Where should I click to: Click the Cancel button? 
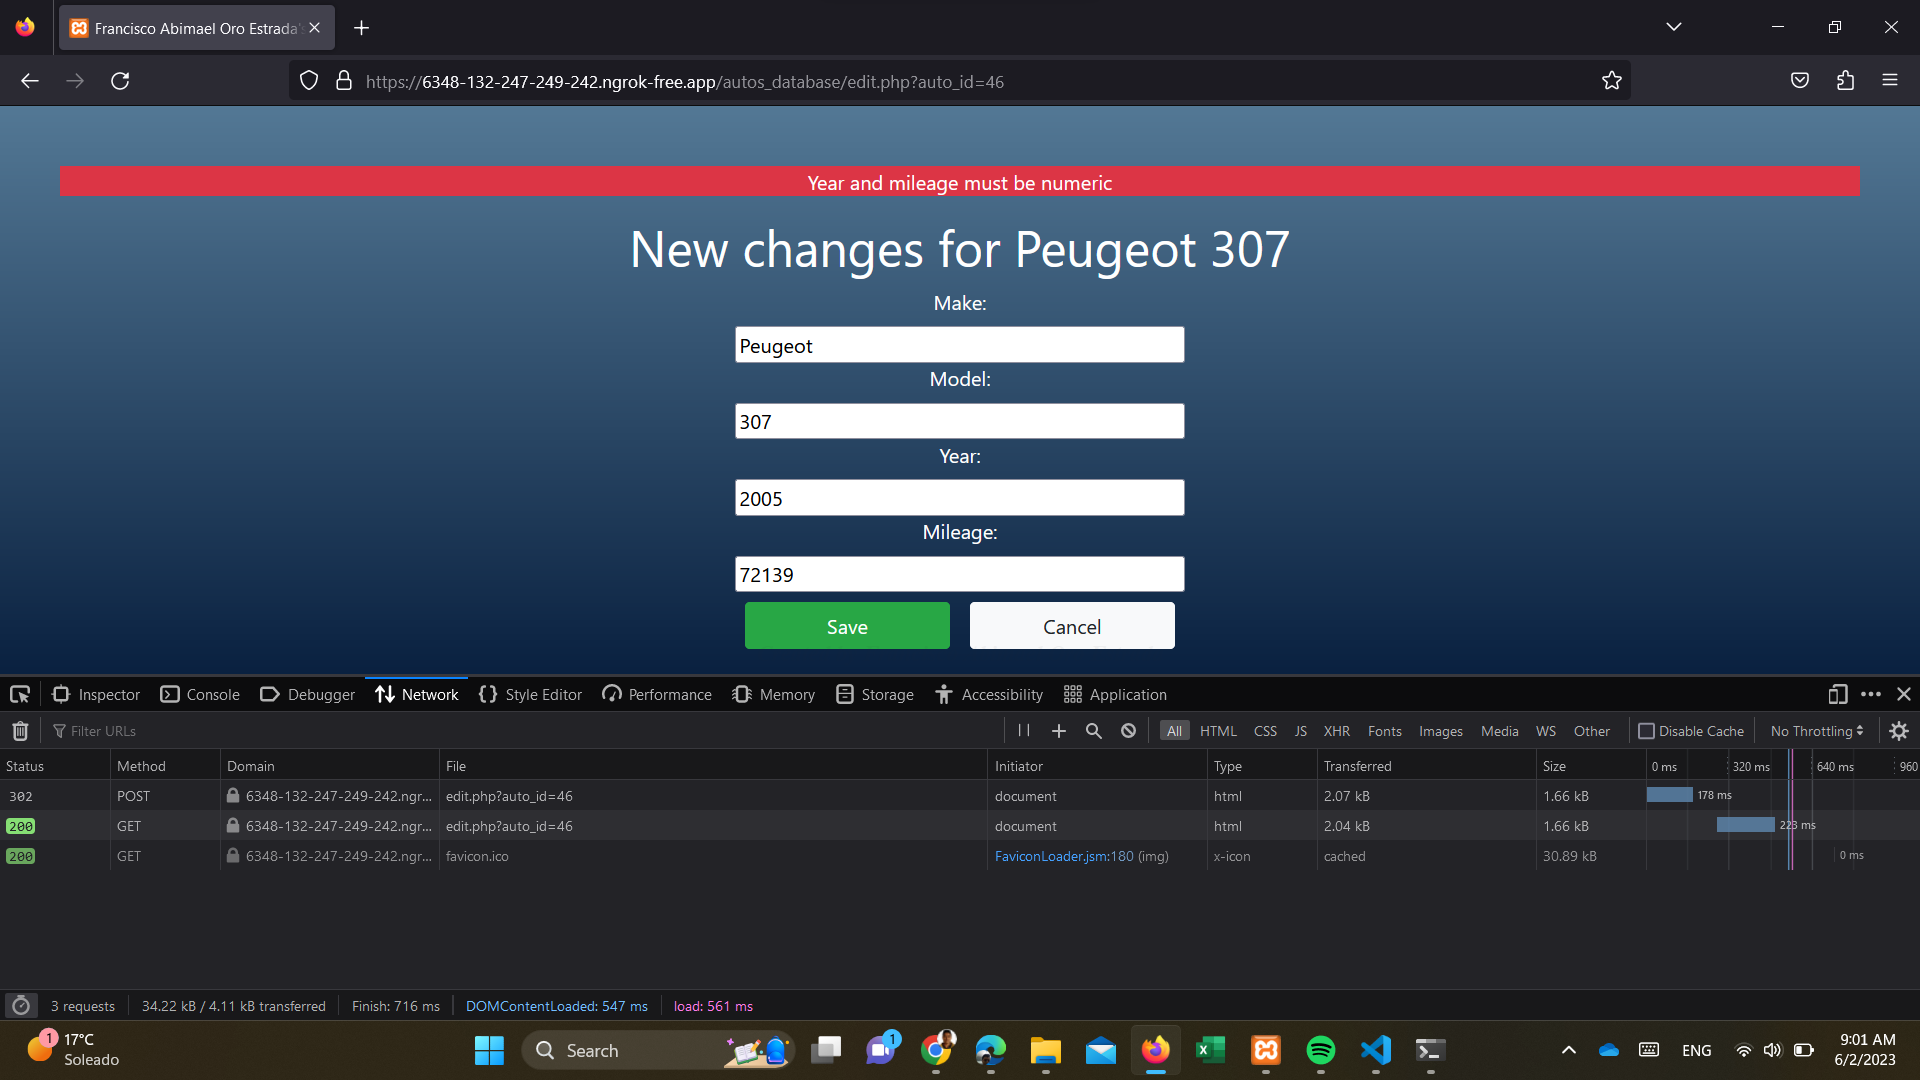(1072, 626)
